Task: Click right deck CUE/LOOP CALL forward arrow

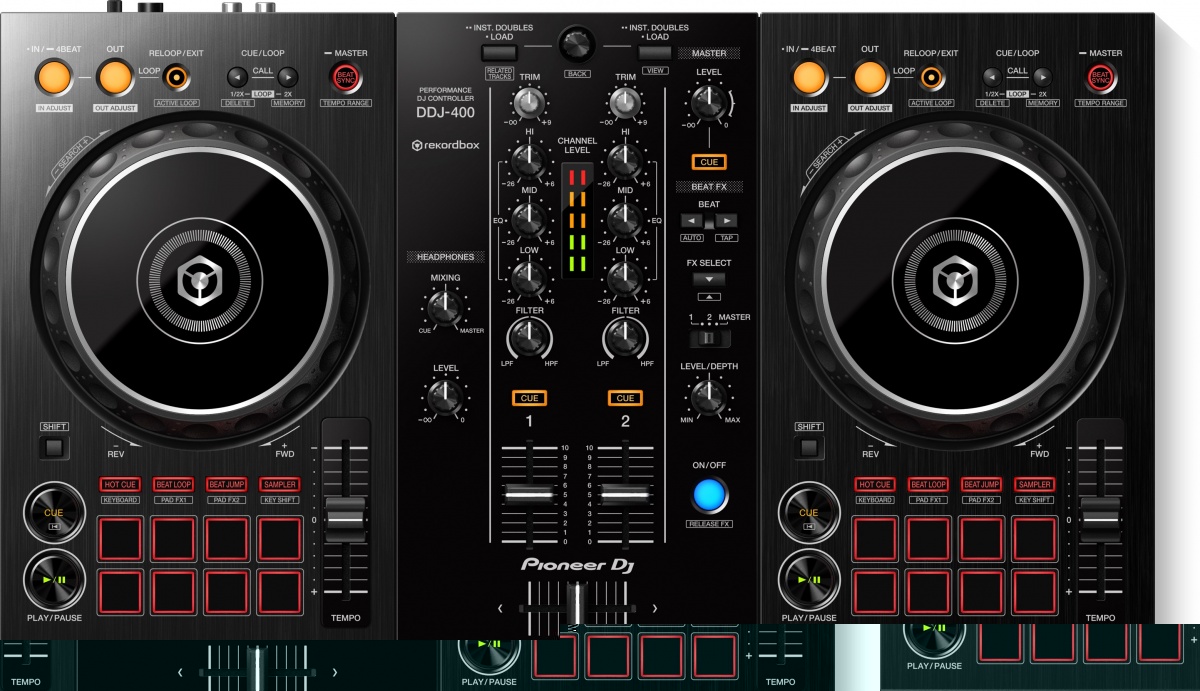Action: point(1042,76)
